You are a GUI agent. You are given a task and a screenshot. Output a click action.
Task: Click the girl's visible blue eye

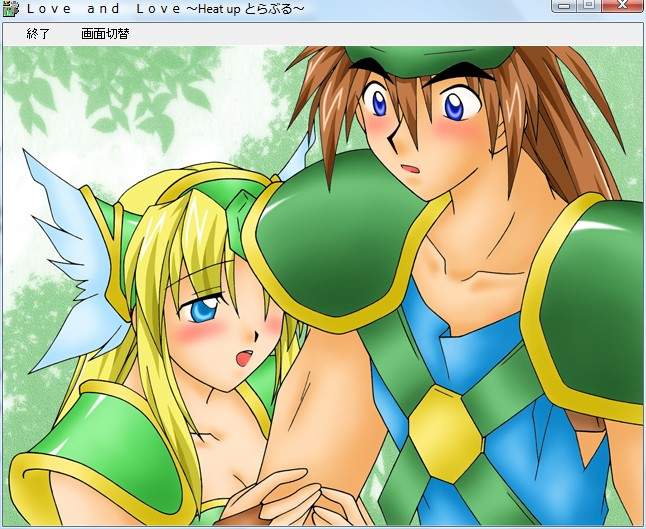(205, 311)
